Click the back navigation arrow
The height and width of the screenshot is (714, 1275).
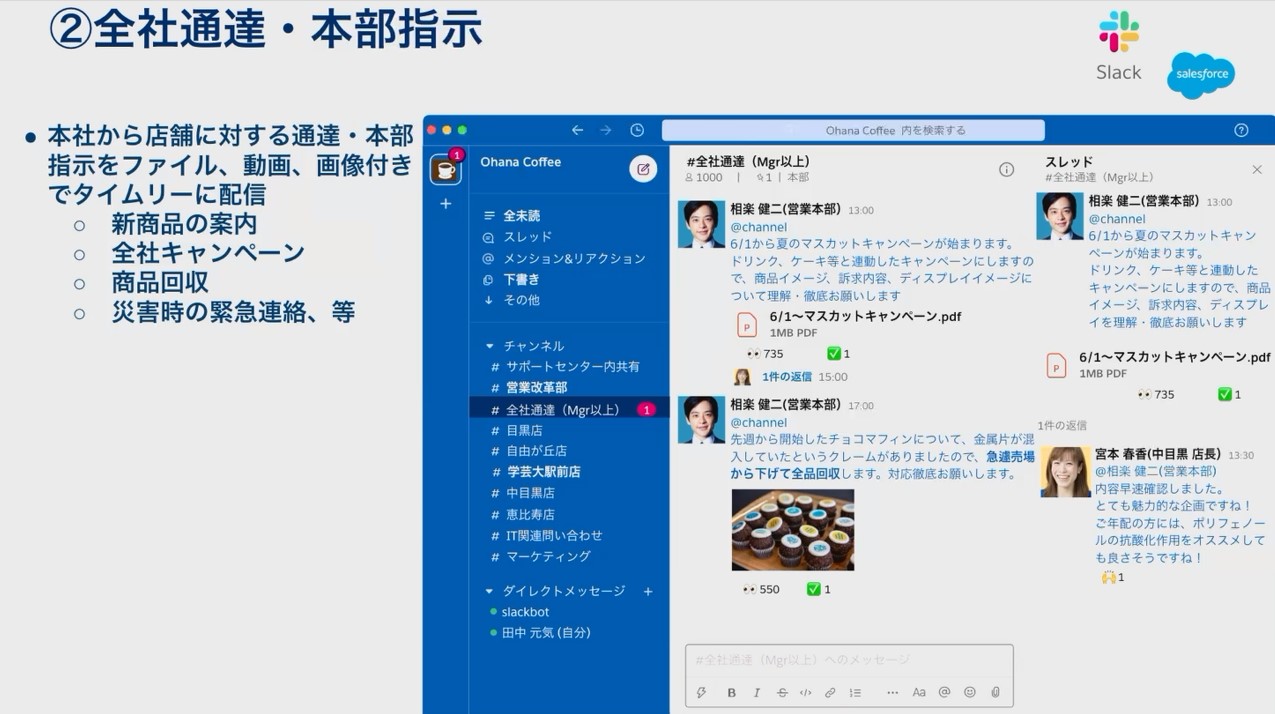[x=577, y=130]
